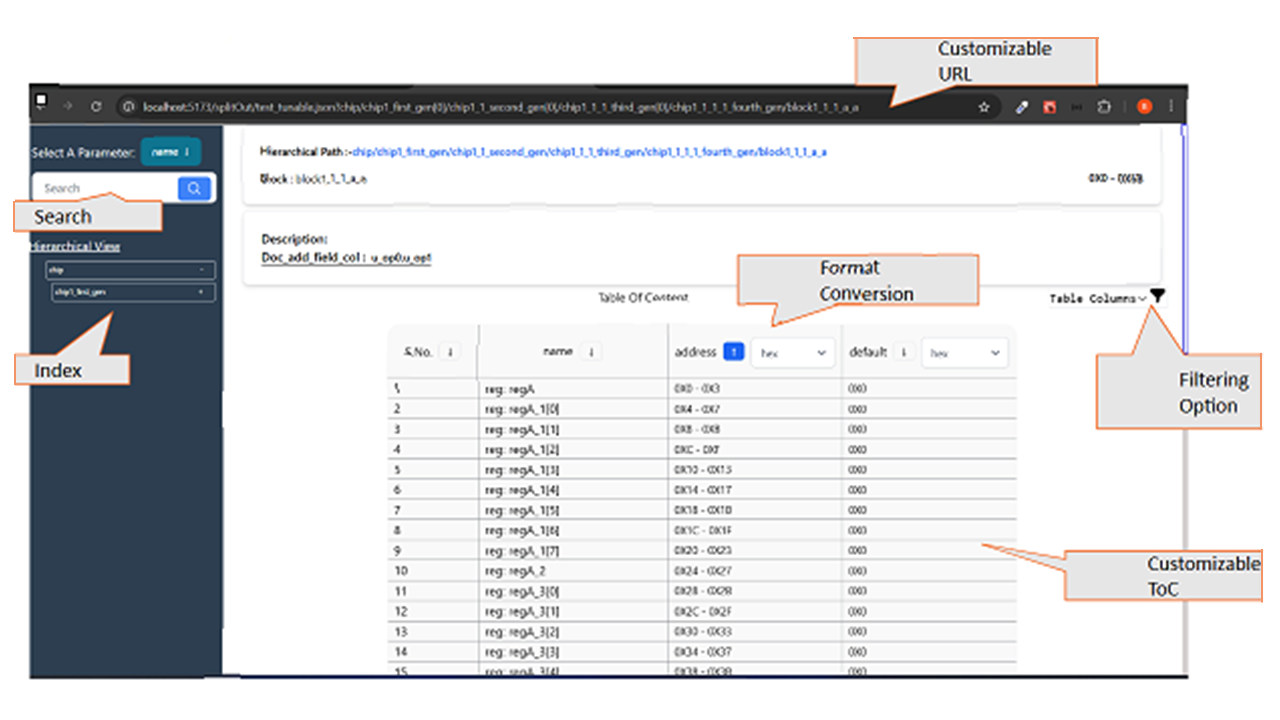Click the browser address bar URL

[500, 107]
